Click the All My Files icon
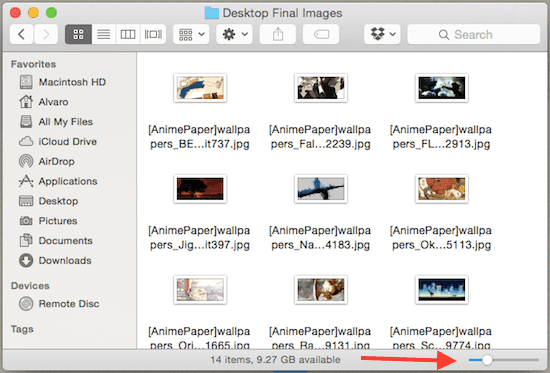The height and width of the screenshot is (373, 550). (26, 122)
